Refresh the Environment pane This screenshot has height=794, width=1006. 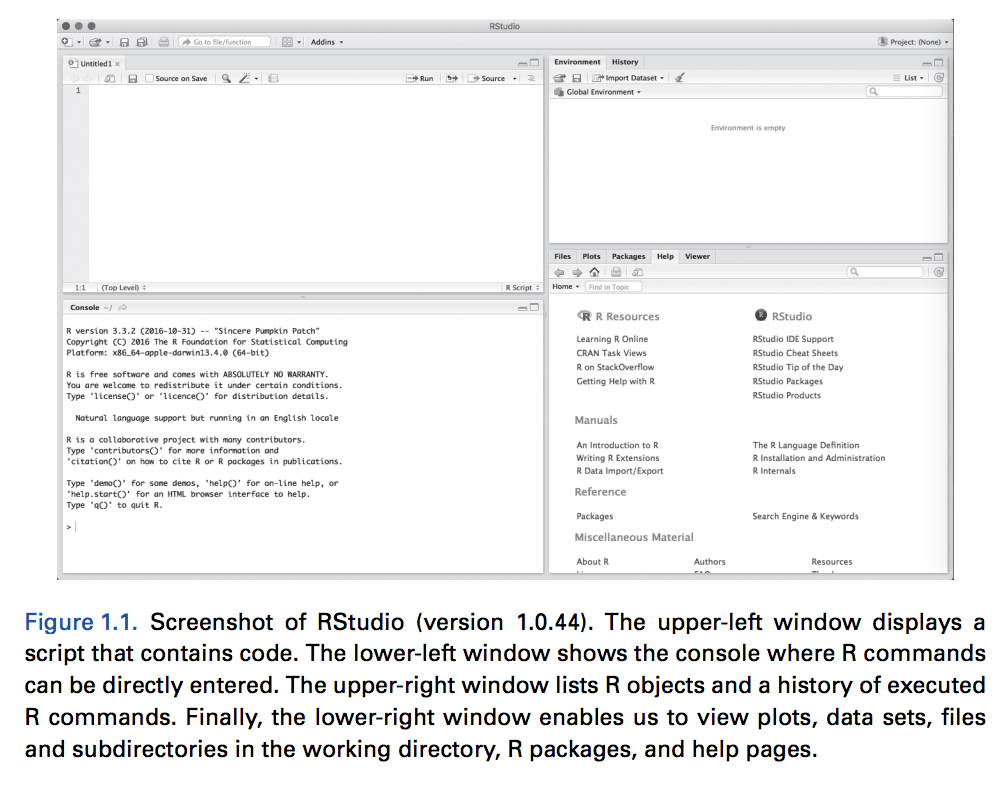(939, 78)
